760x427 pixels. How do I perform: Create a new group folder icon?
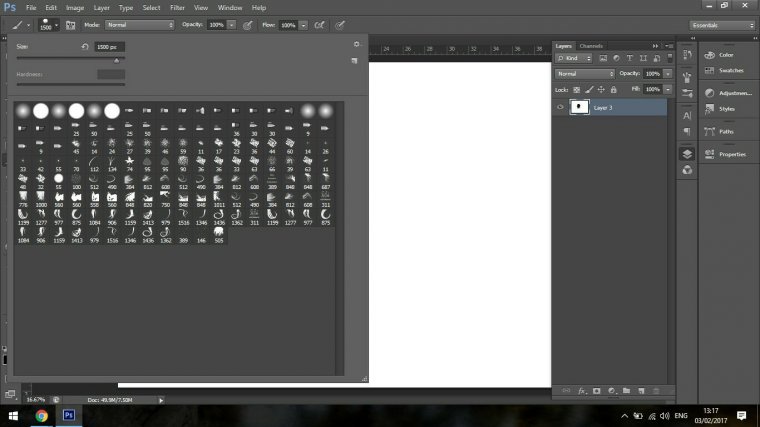(626, 391)
